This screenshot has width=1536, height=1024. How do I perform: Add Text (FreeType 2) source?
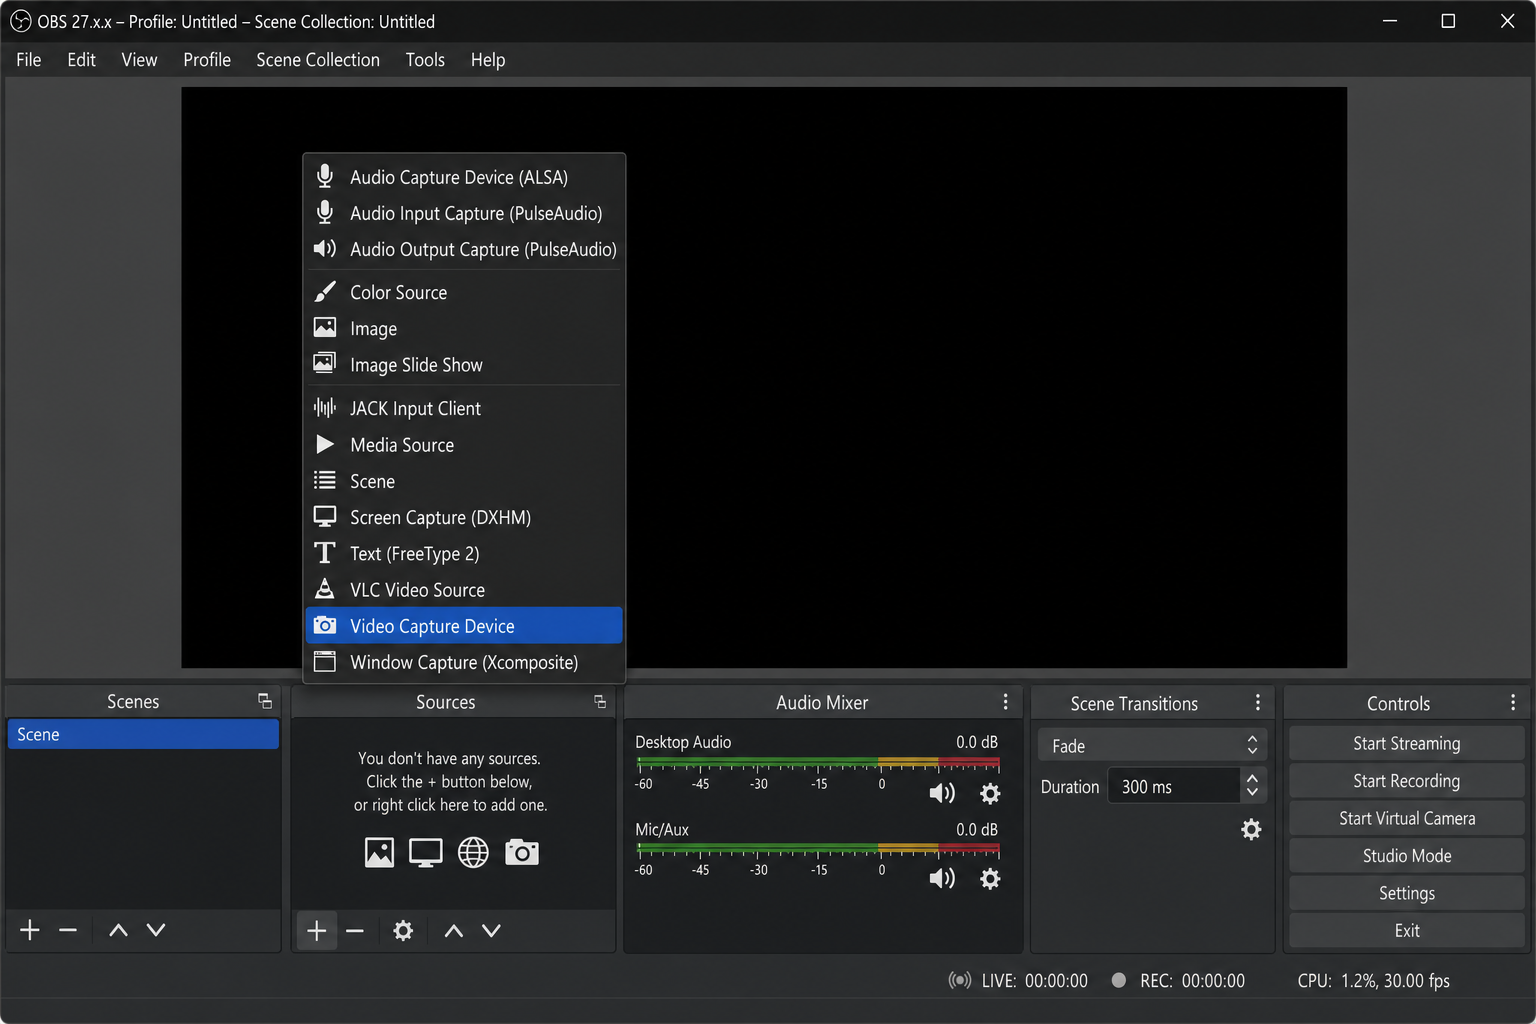(x=464, y=553)
